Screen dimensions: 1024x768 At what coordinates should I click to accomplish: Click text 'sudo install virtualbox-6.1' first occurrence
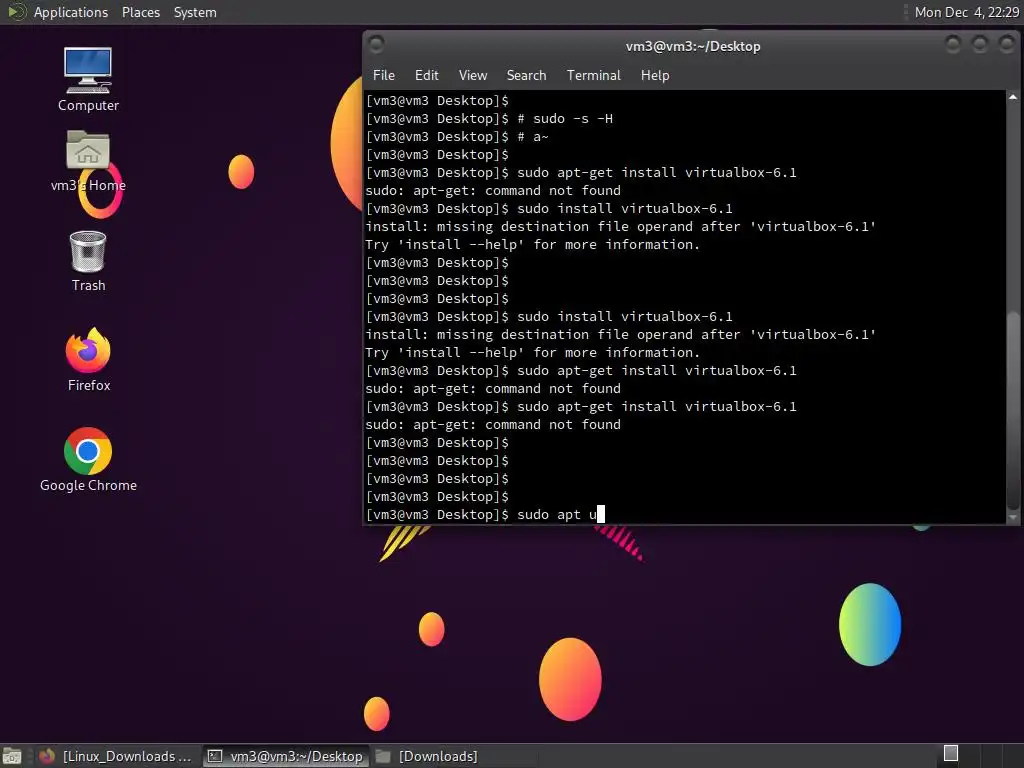click(624, 208)
